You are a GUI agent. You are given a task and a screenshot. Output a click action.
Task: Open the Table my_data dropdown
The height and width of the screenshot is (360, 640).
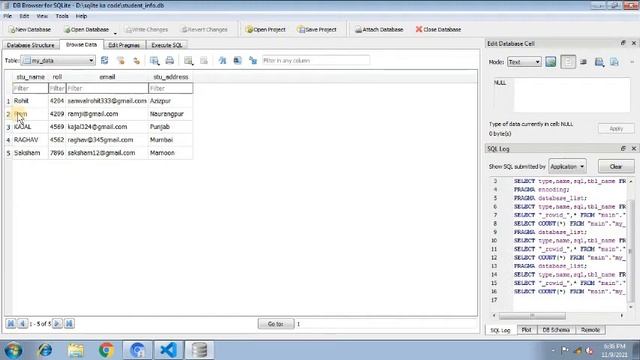click(x=58, y=60)
